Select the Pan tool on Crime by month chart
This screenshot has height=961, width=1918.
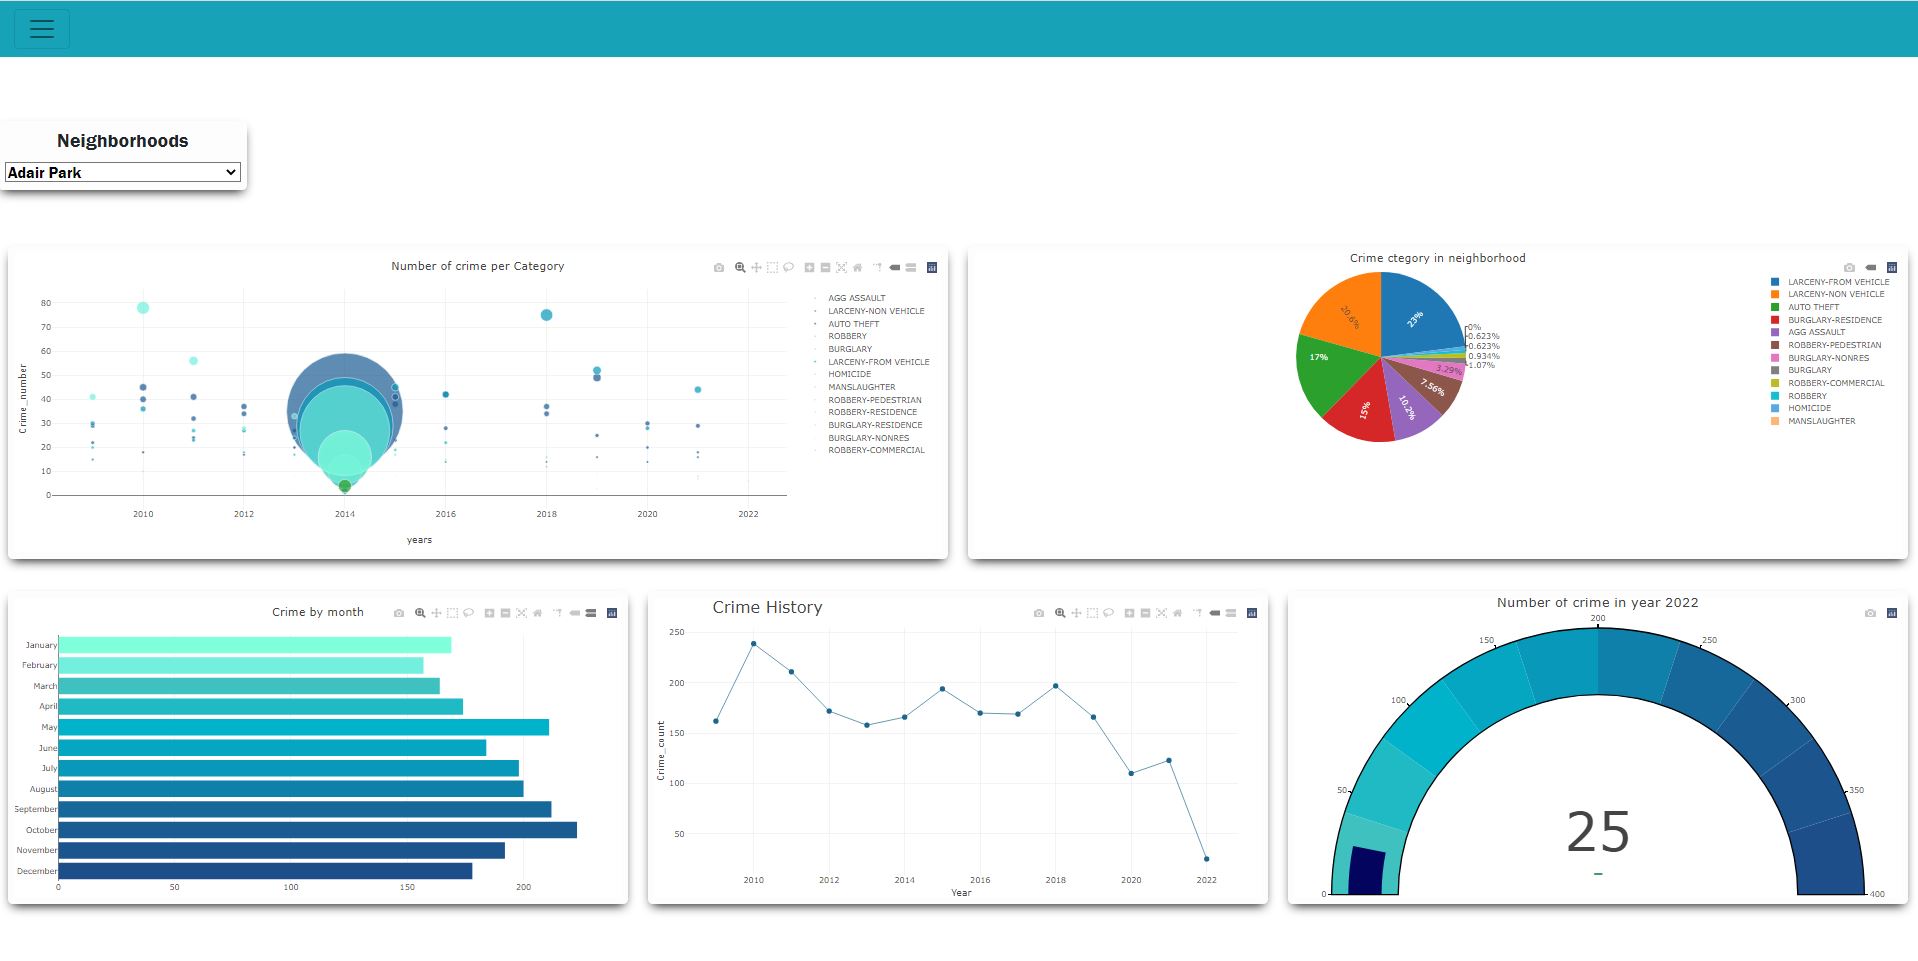coord(436,613)
